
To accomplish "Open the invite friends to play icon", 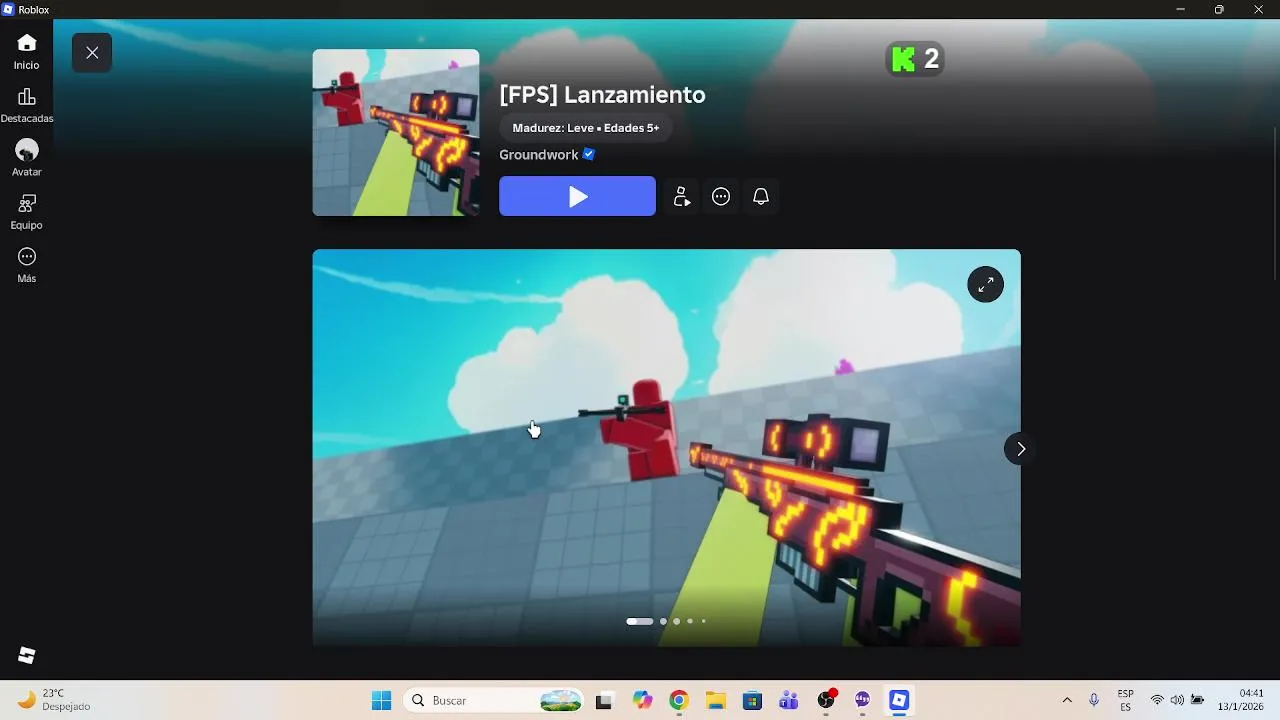I will pyautogui.click(x=682, y=197).
